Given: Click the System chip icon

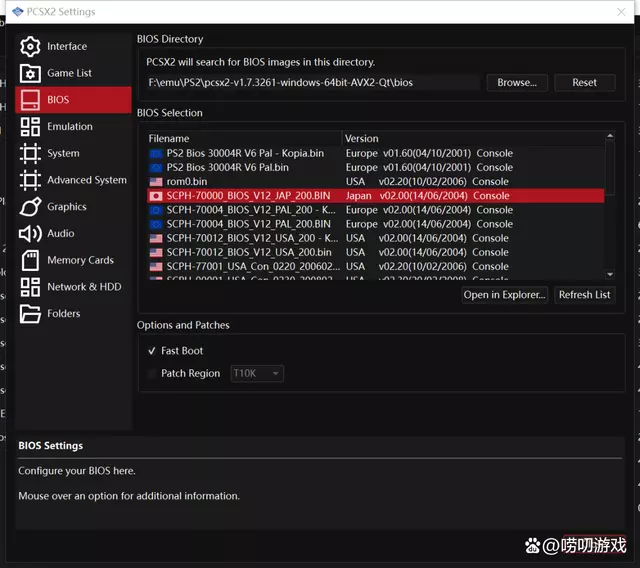Looking at the screenshot, I should 30,153.
